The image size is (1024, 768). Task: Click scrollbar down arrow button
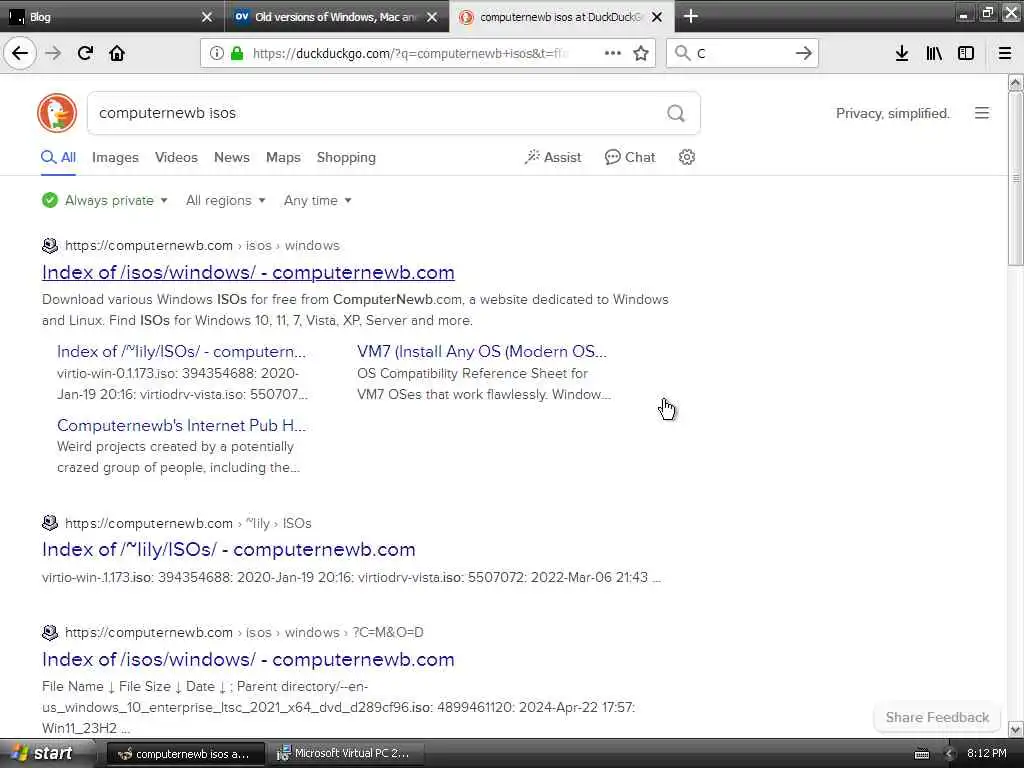point(1015,729)
